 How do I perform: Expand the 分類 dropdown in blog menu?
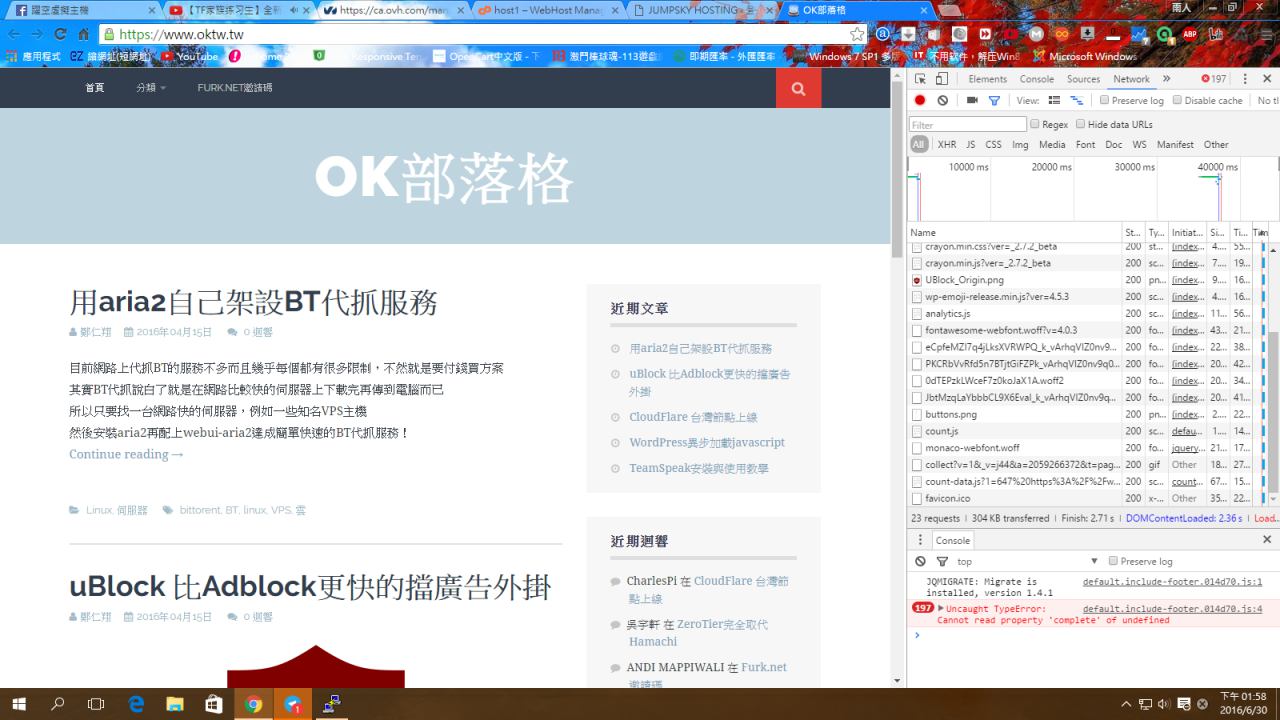[x=151, y=88]
